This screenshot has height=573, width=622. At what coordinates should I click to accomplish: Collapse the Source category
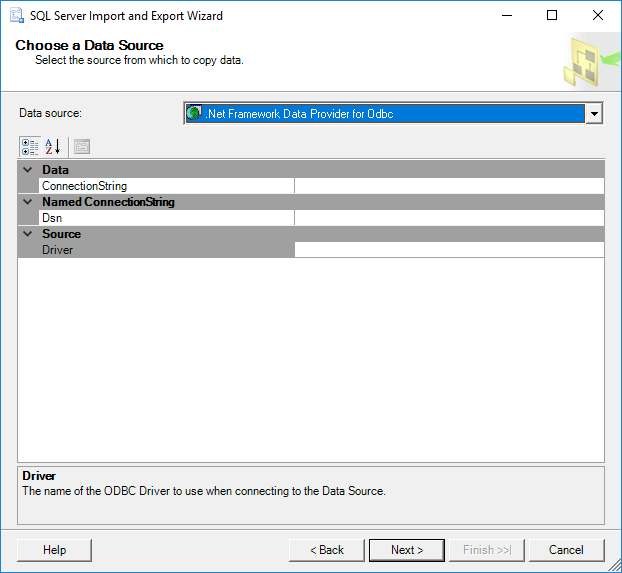click(x=28, y=234)
